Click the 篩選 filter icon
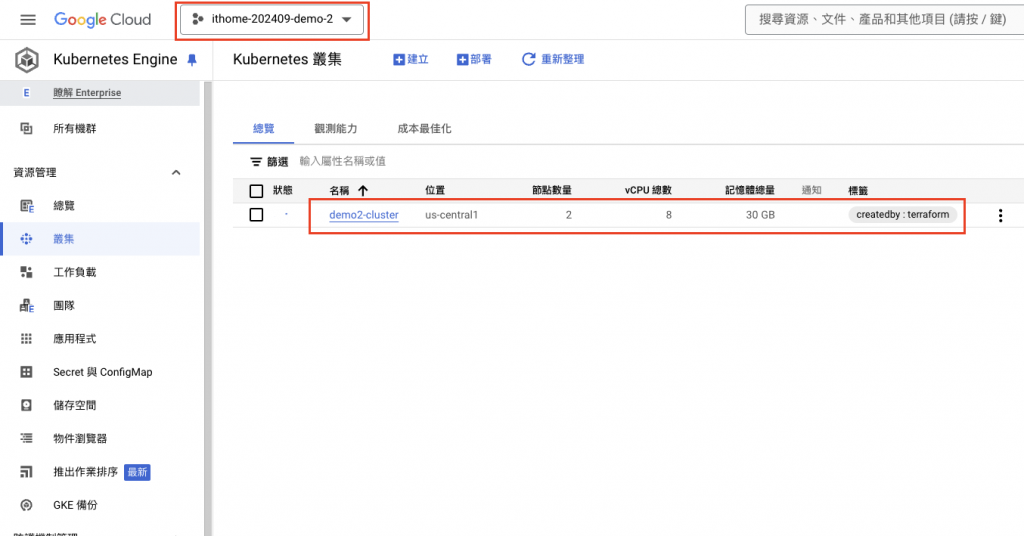 pyautogui.click(x=256, y=162)
